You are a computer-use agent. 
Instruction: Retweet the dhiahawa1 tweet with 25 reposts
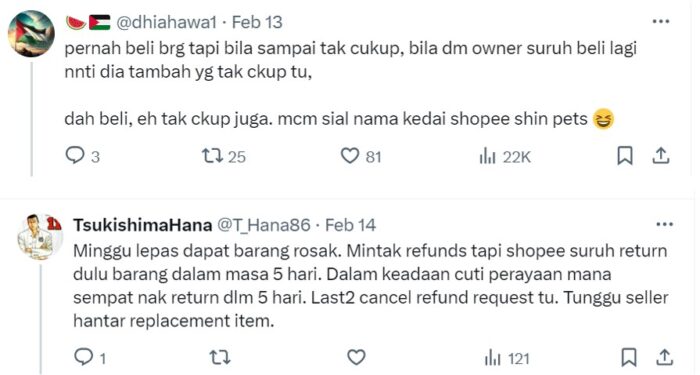(x=223, y=156)
